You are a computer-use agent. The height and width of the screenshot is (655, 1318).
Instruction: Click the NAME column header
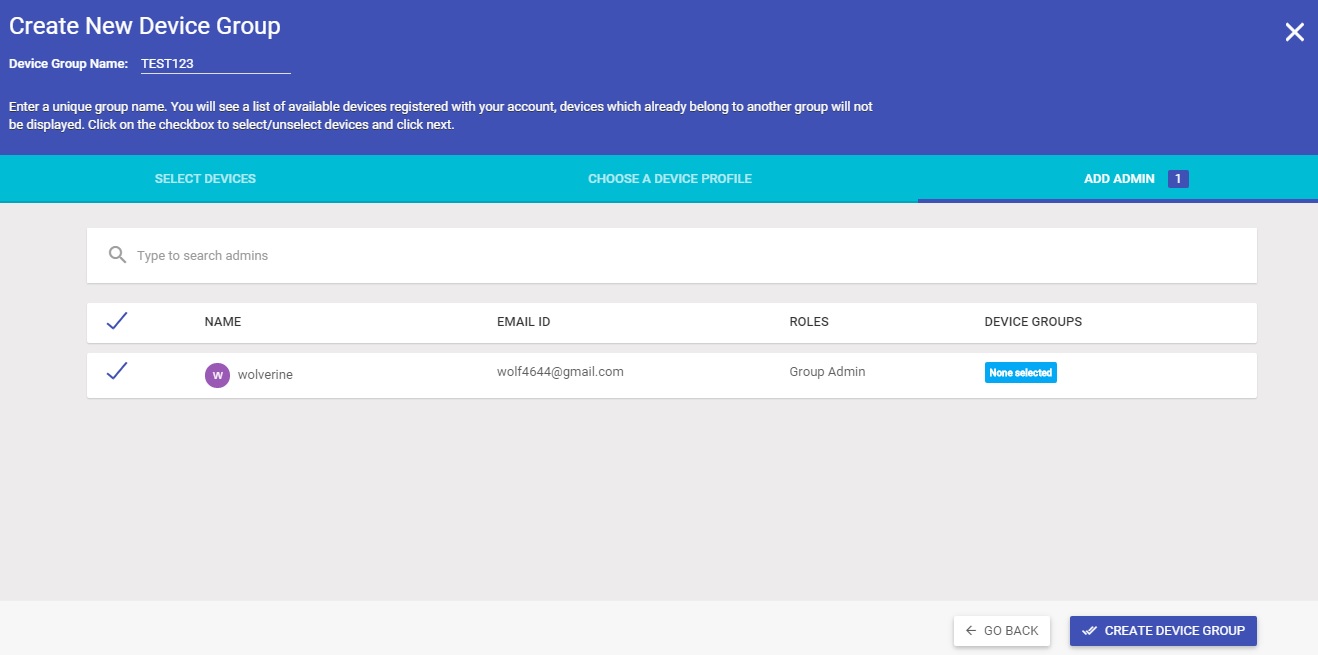[223, 322]
